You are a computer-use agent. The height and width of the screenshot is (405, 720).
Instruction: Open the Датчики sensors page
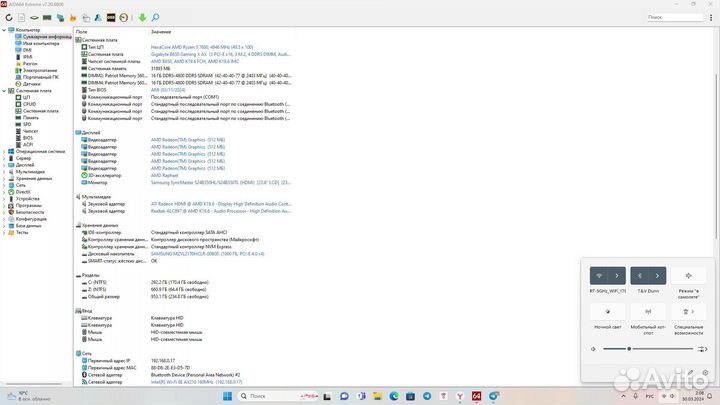pos(32,84)
